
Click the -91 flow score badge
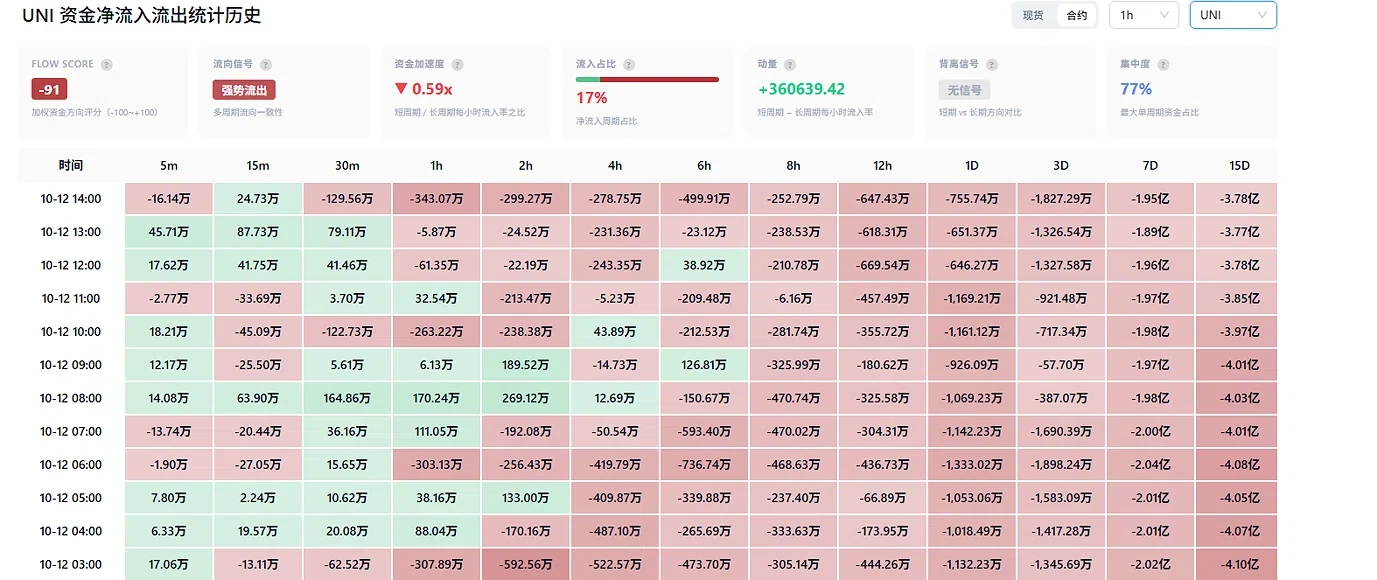coord(49,89)
